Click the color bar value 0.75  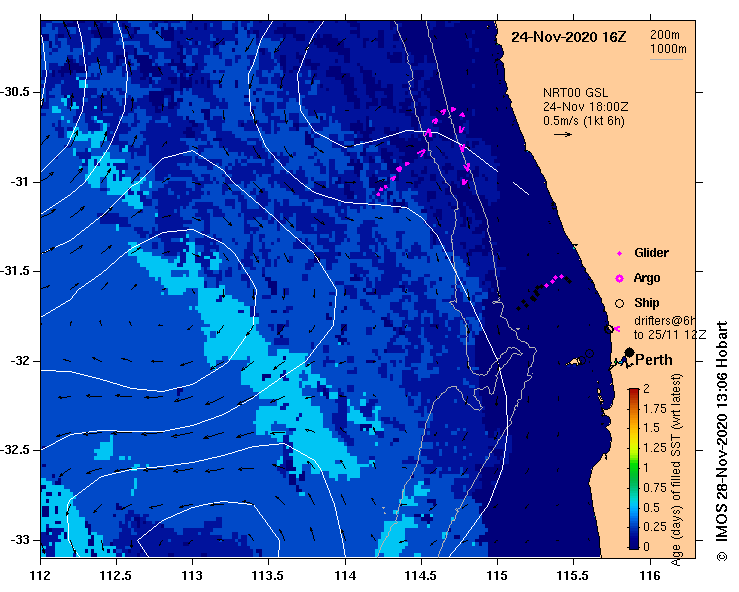pos(655,487)
